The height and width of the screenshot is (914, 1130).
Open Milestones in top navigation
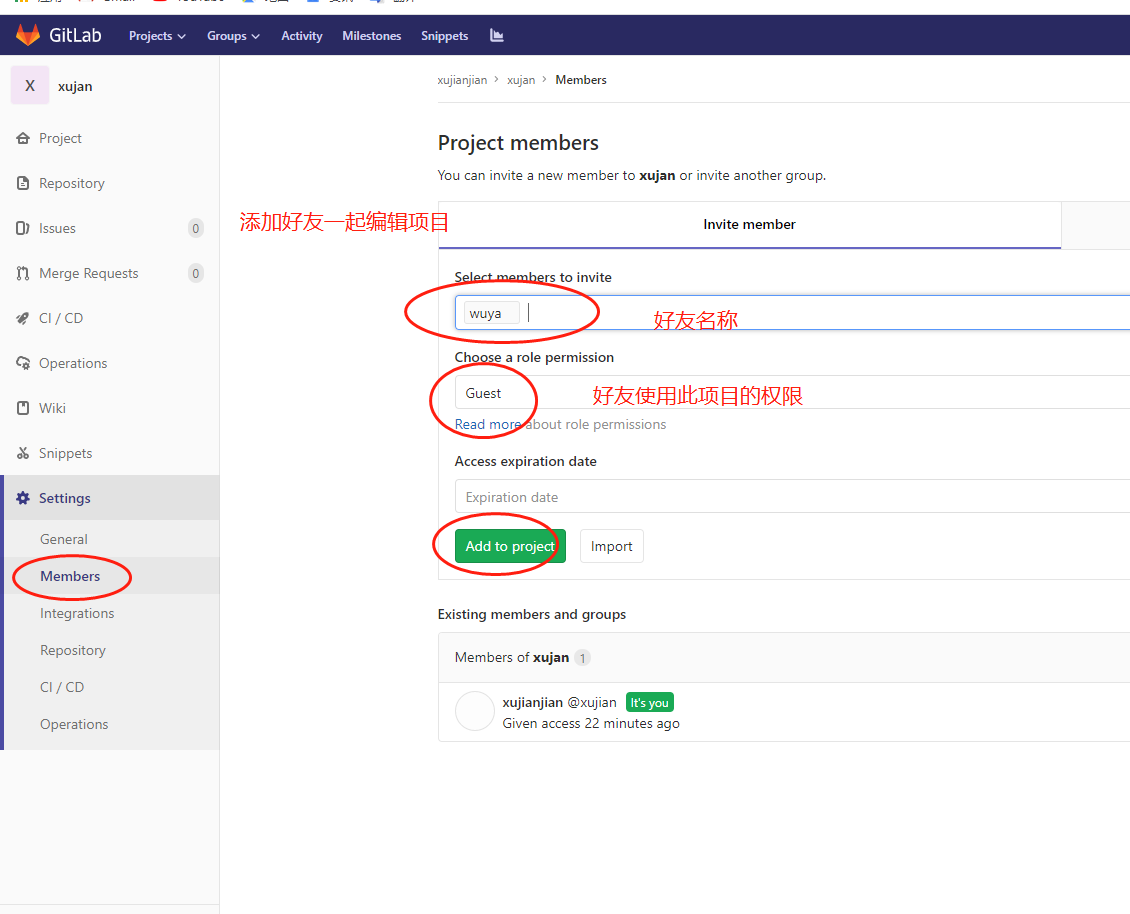coord(371,36)
